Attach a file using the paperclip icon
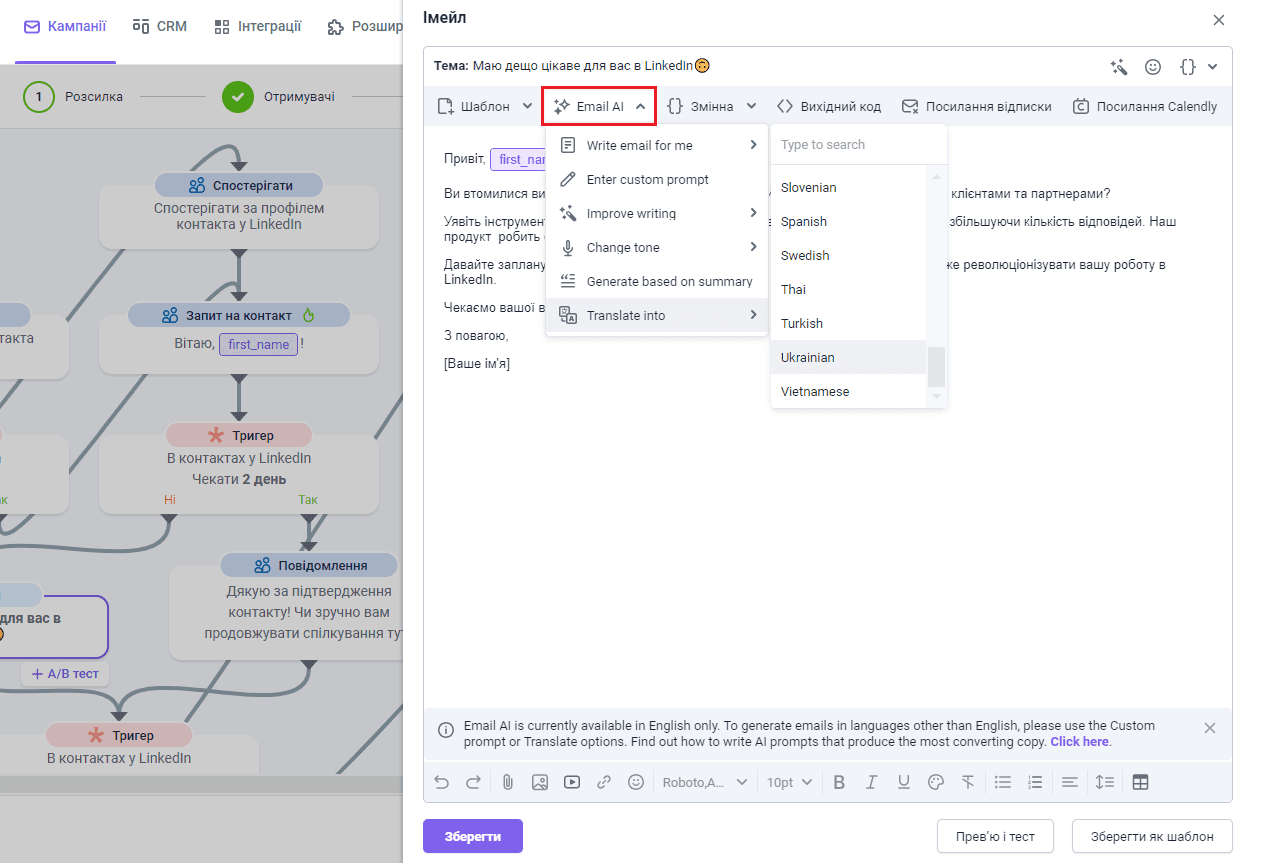The height and width of the screenshot is (863, 1261). [x=508, y=782]
